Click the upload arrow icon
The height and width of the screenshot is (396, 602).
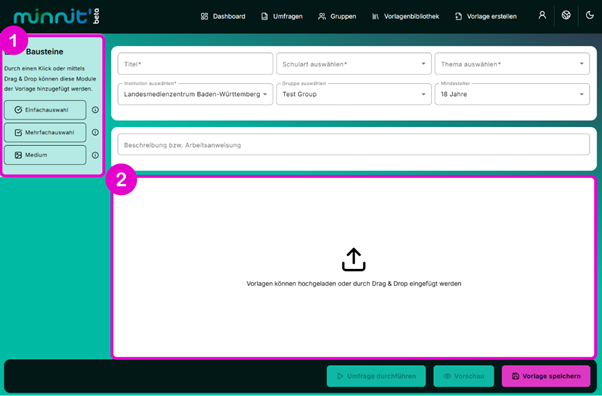coord(354,260)
